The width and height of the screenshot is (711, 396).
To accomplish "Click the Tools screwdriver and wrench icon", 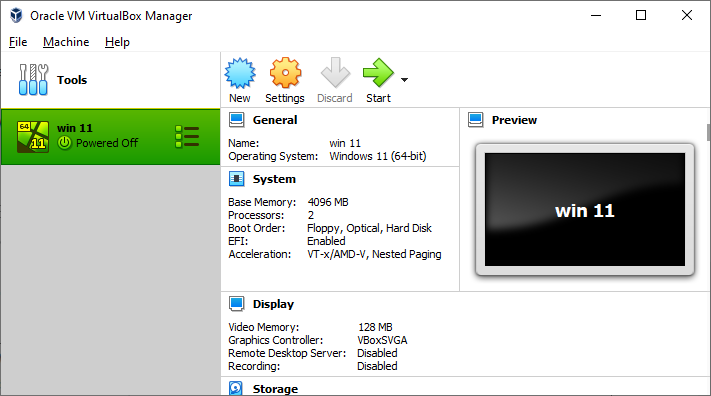I will 33,79.
